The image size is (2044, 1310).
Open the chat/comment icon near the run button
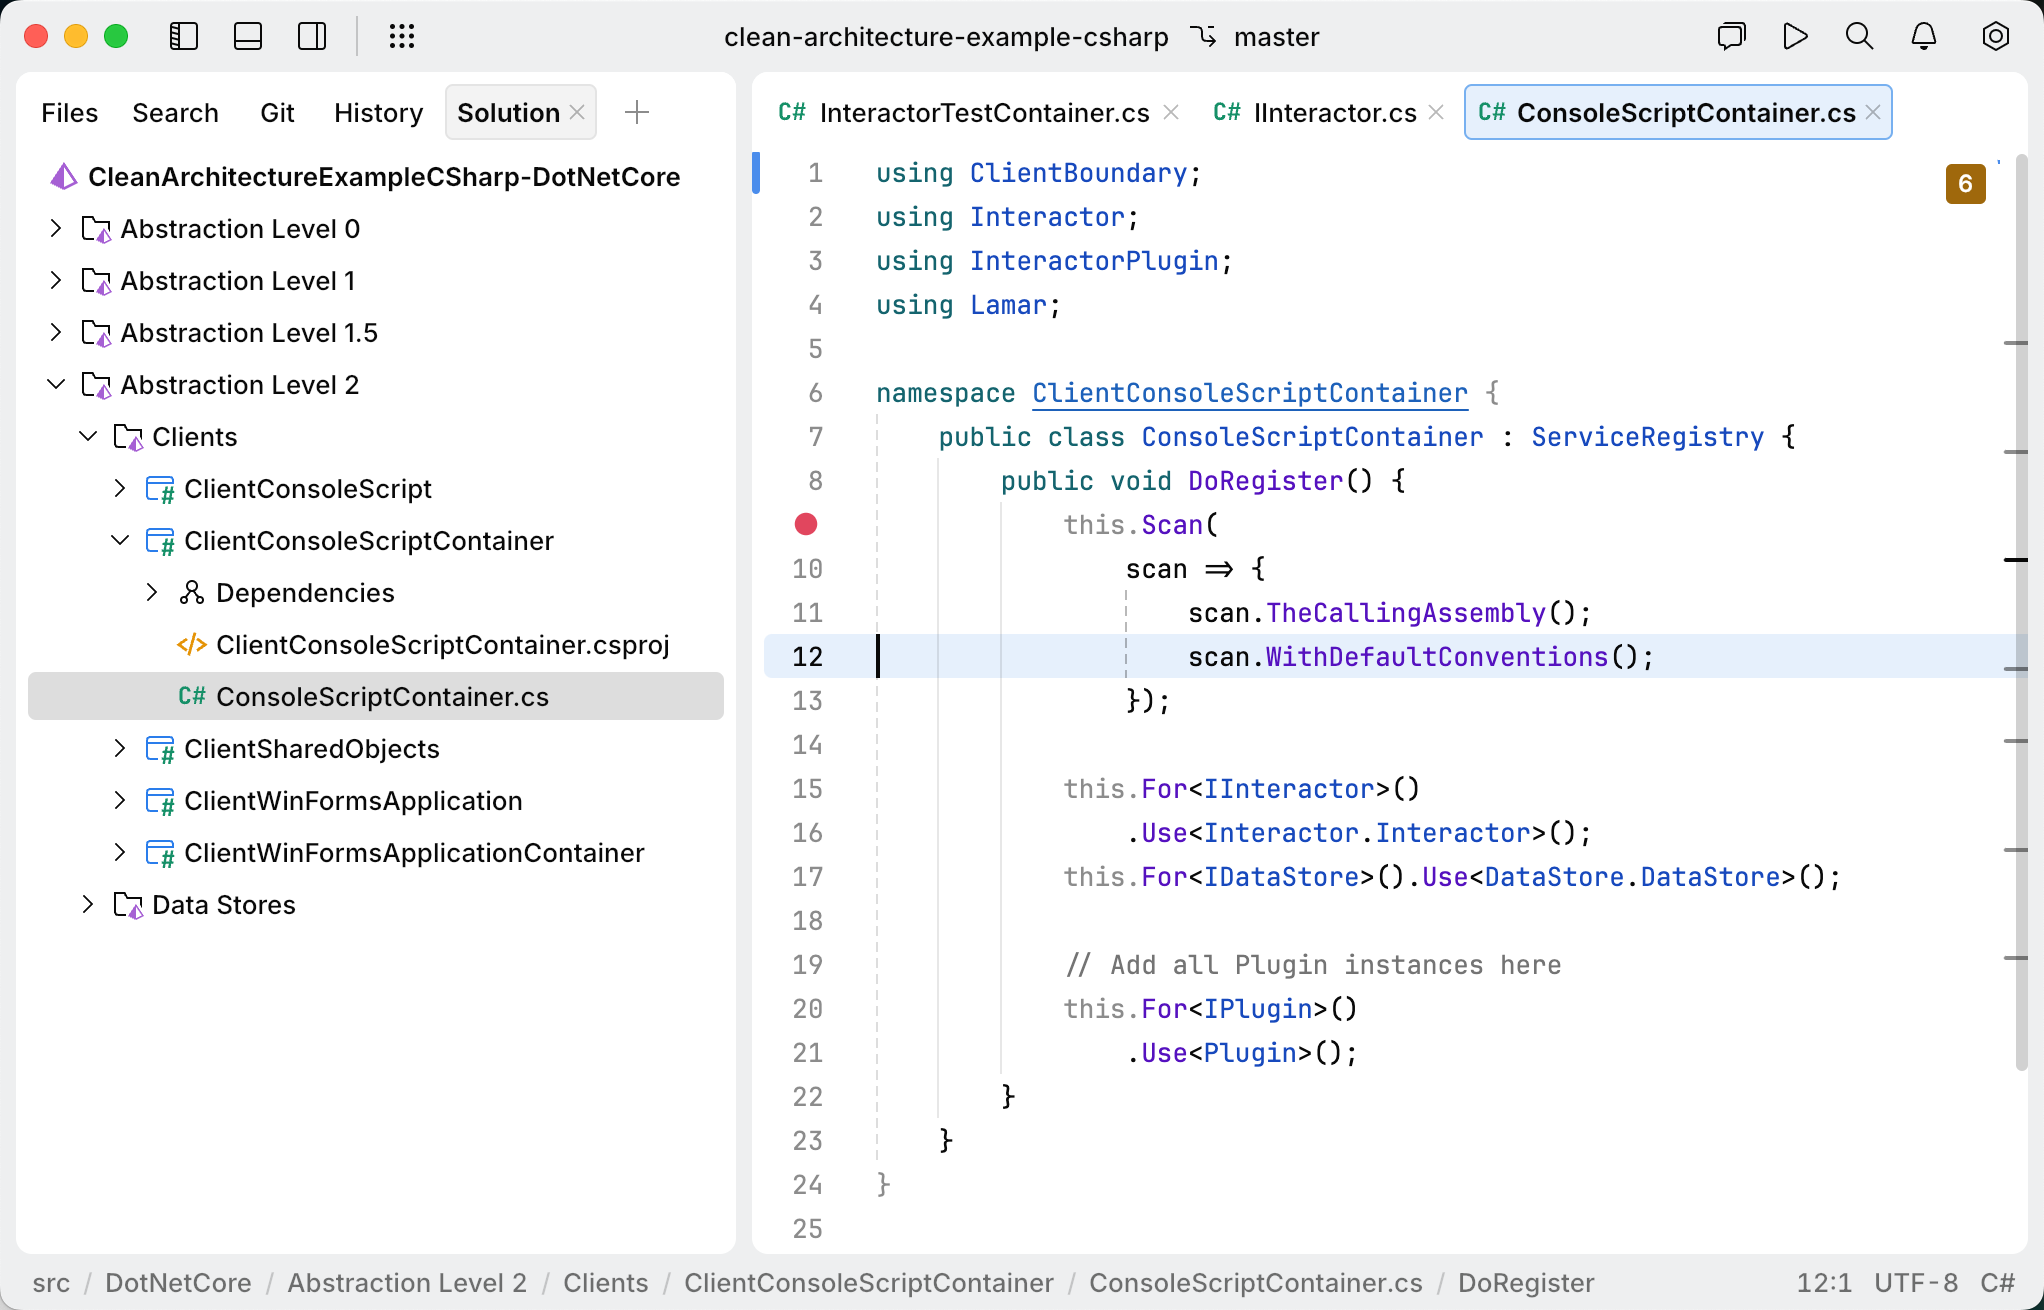1731,36
